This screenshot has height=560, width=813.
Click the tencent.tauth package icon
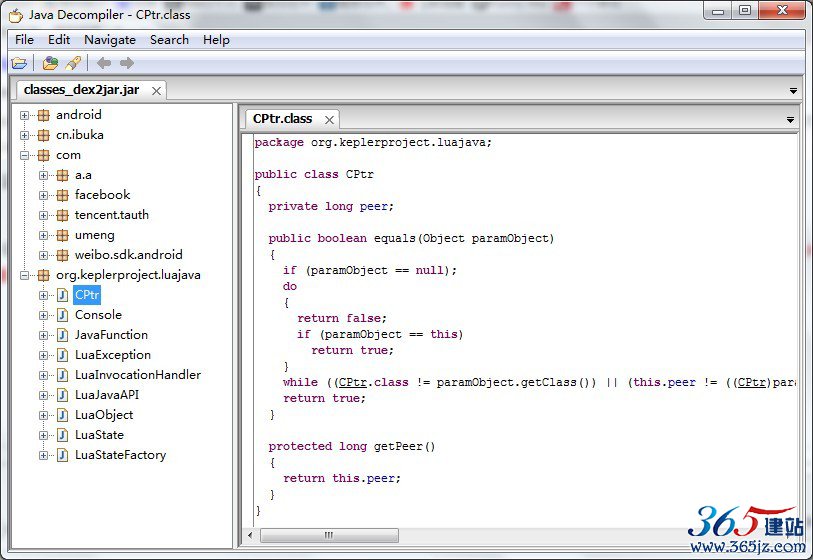62,215
